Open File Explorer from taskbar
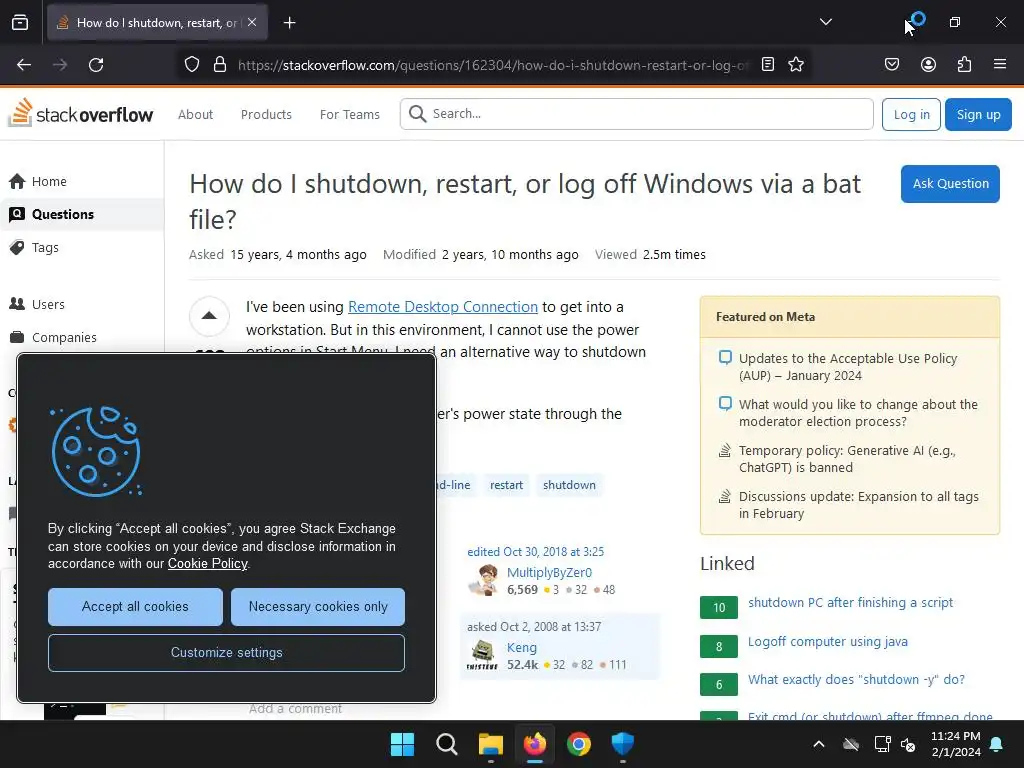The image size is (1024, 768). [x=490, y=744]
